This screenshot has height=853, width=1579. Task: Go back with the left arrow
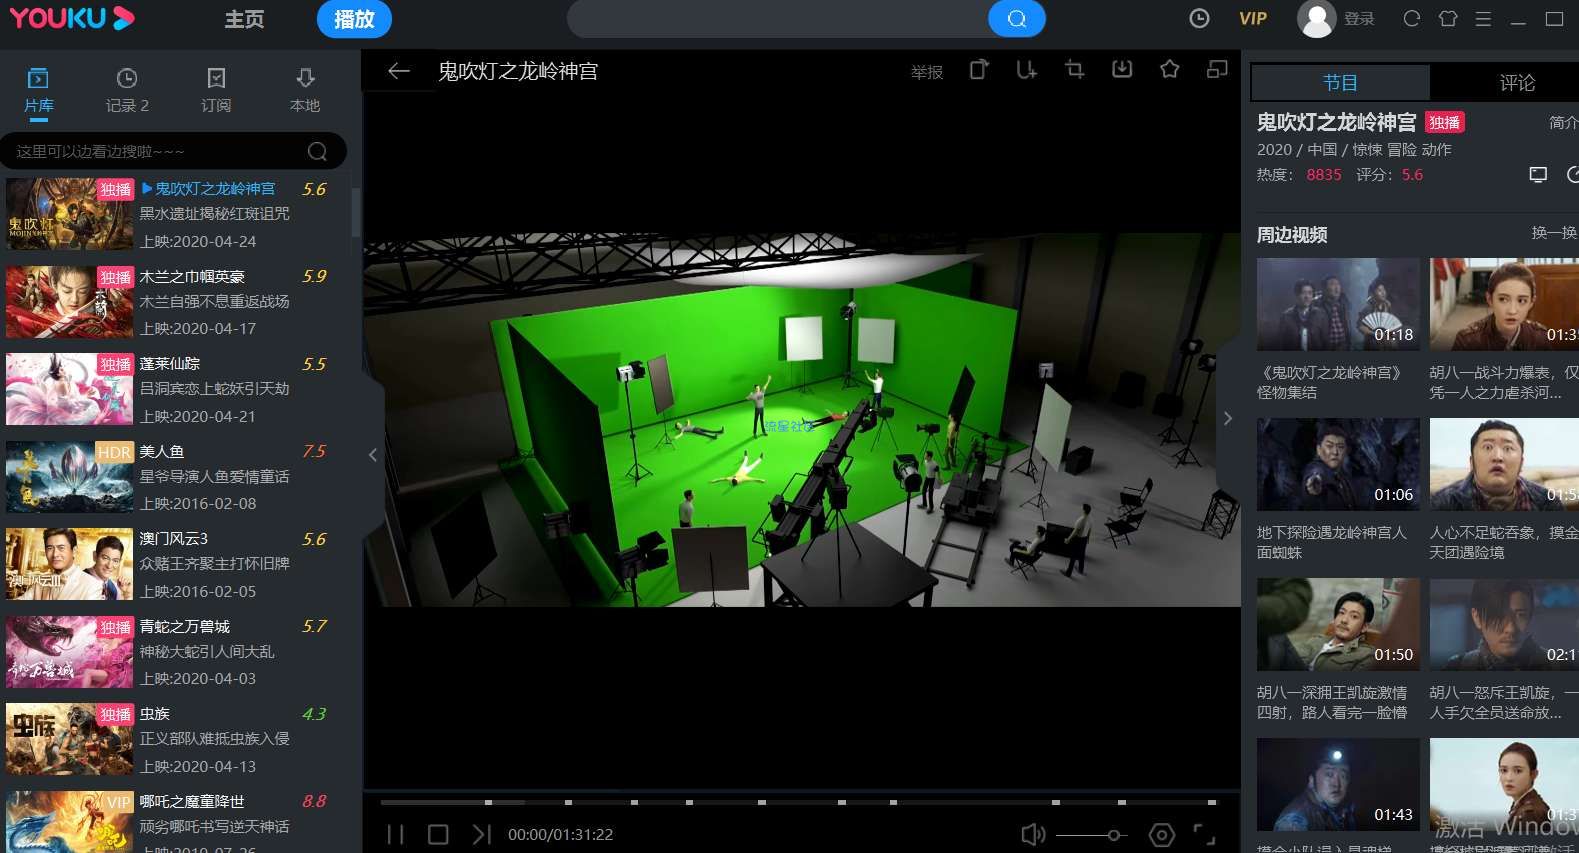[x=398, y=71]
